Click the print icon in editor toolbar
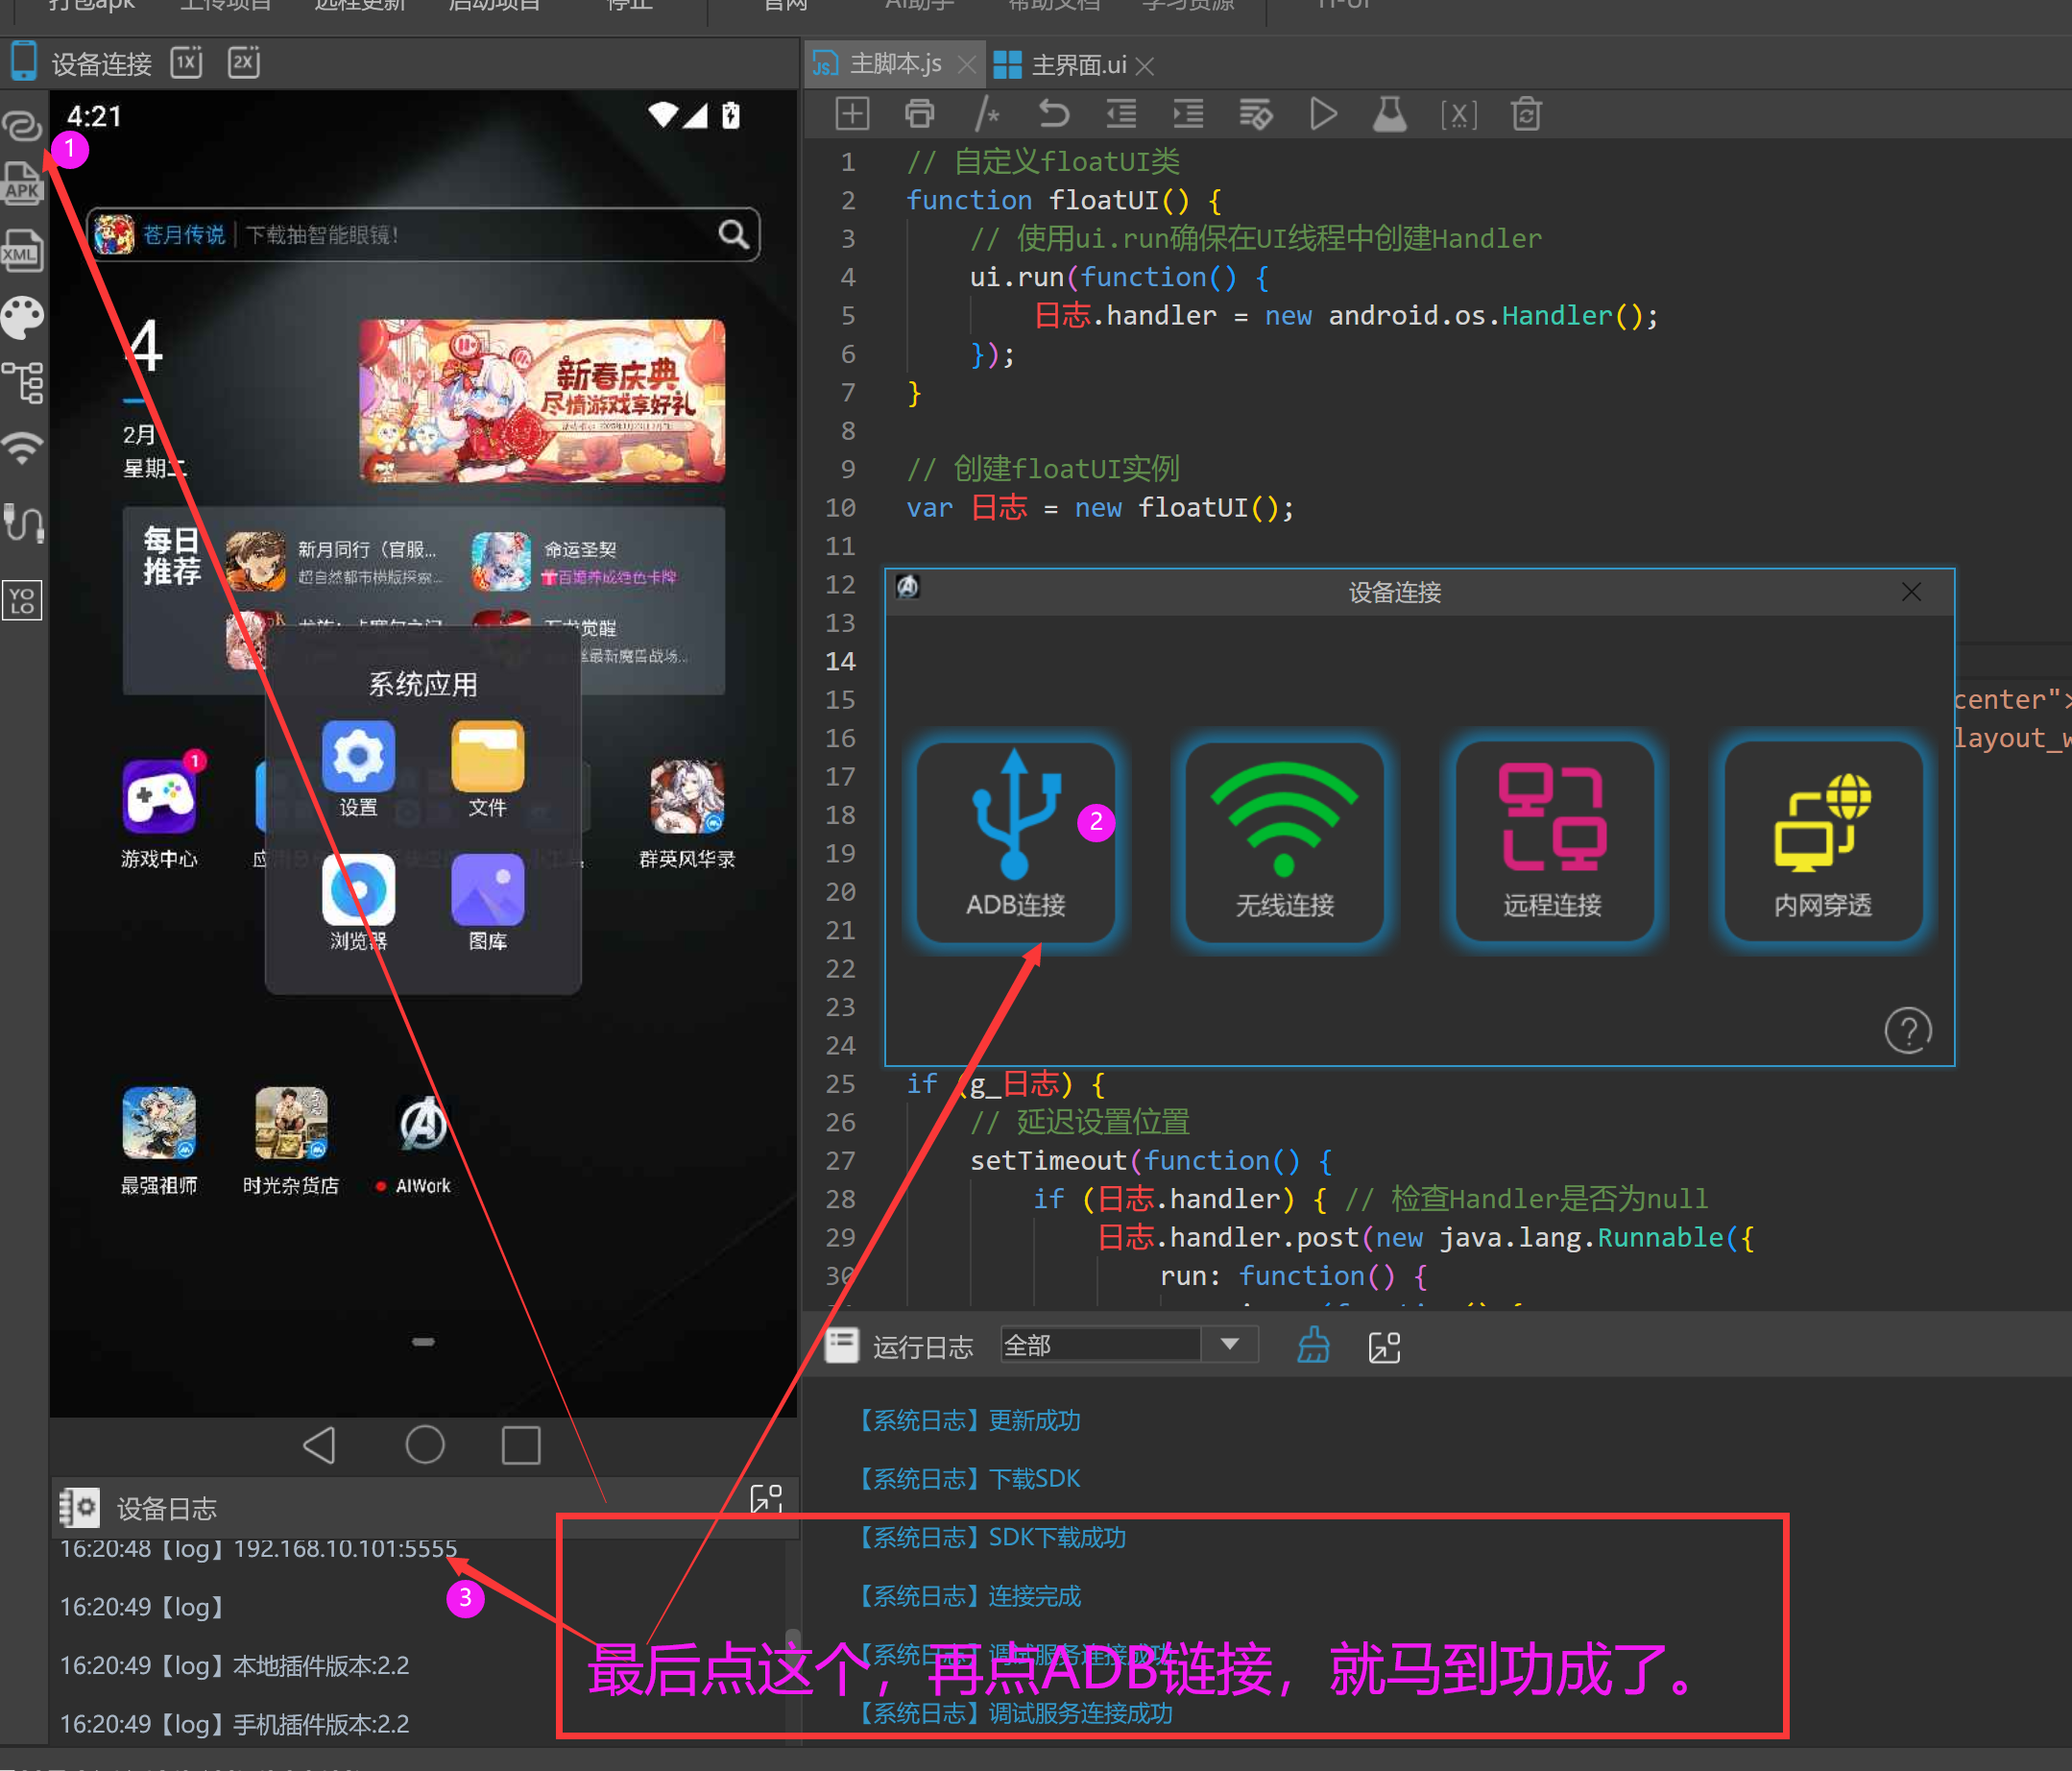Image resolution: width=2072 pixels, height=1771 pixels. point(919,114)
